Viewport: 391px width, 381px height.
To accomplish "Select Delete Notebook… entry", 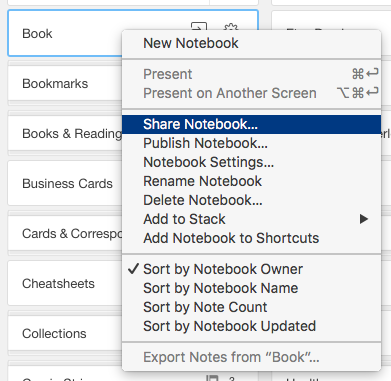I will click(x=252, y=200).
